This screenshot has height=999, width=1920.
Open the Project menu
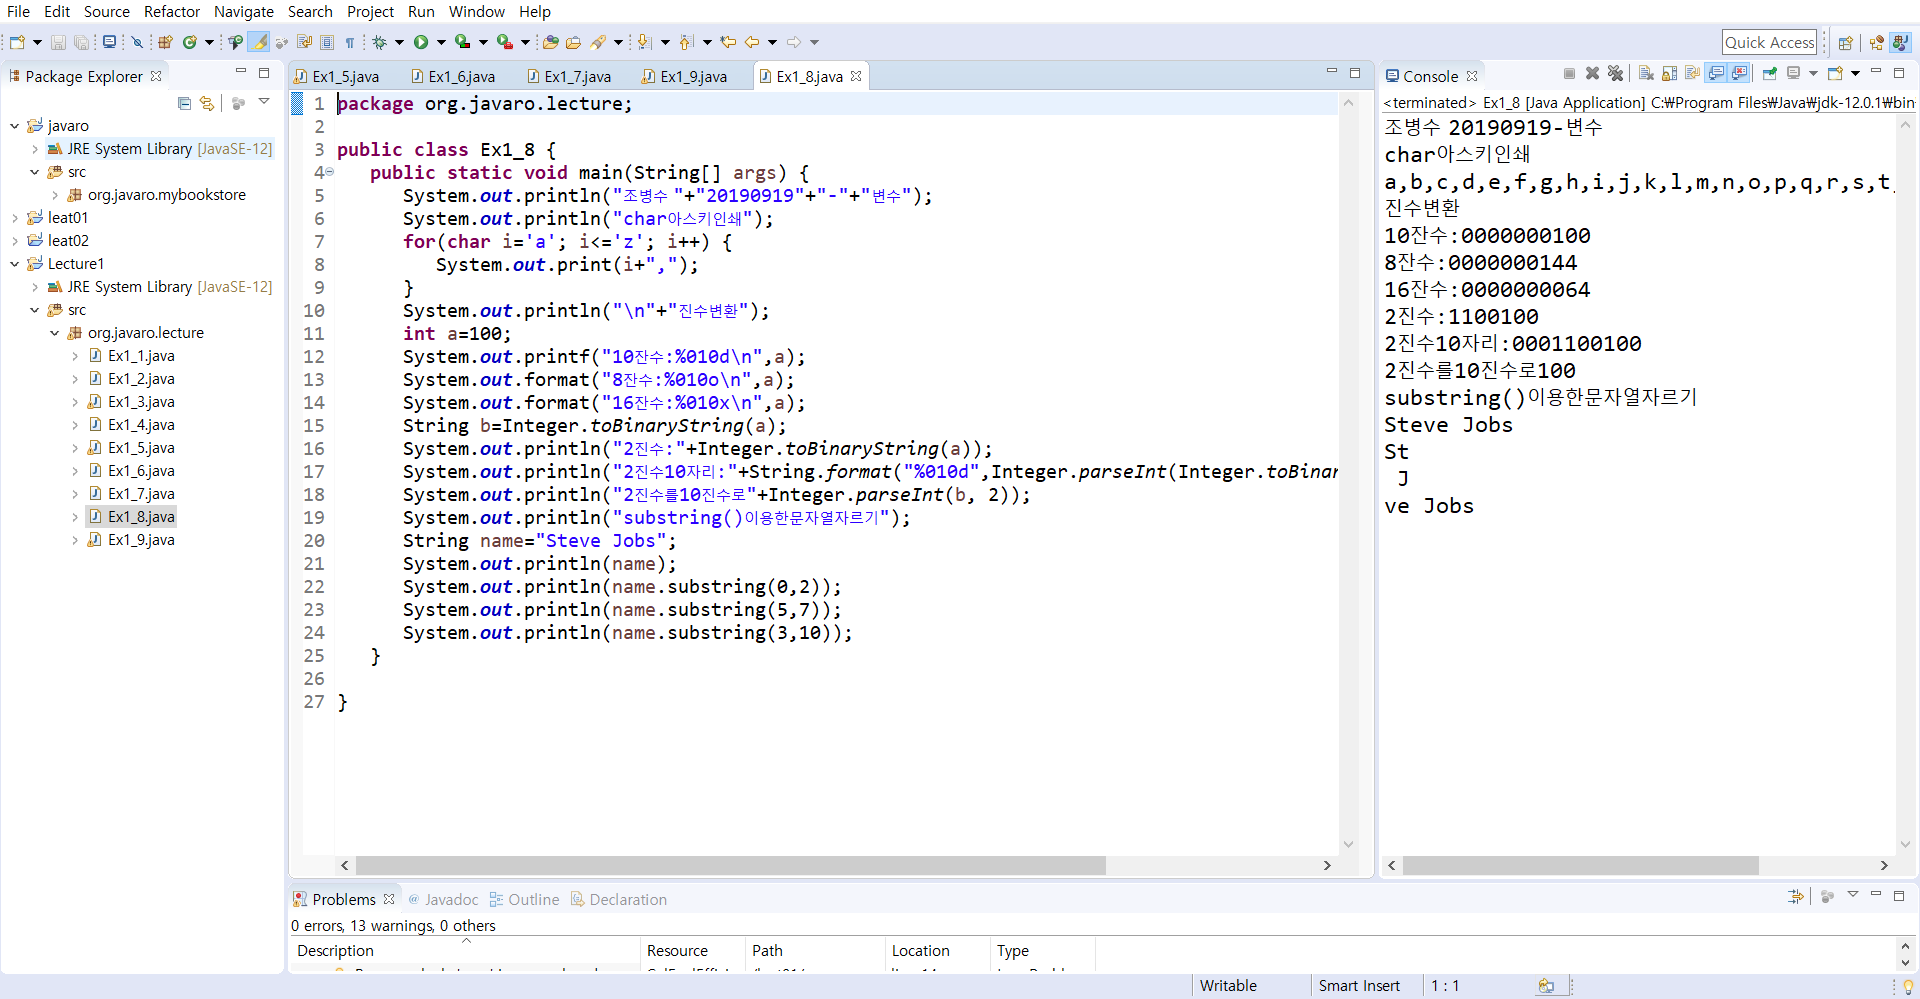tap(370, 12)
